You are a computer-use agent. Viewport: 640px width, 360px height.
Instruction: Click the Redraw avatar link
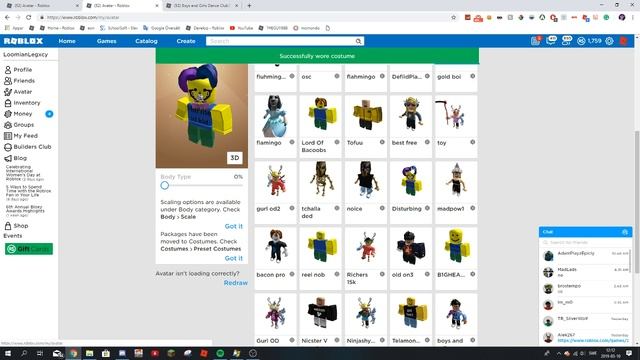[x=236, y=283]
